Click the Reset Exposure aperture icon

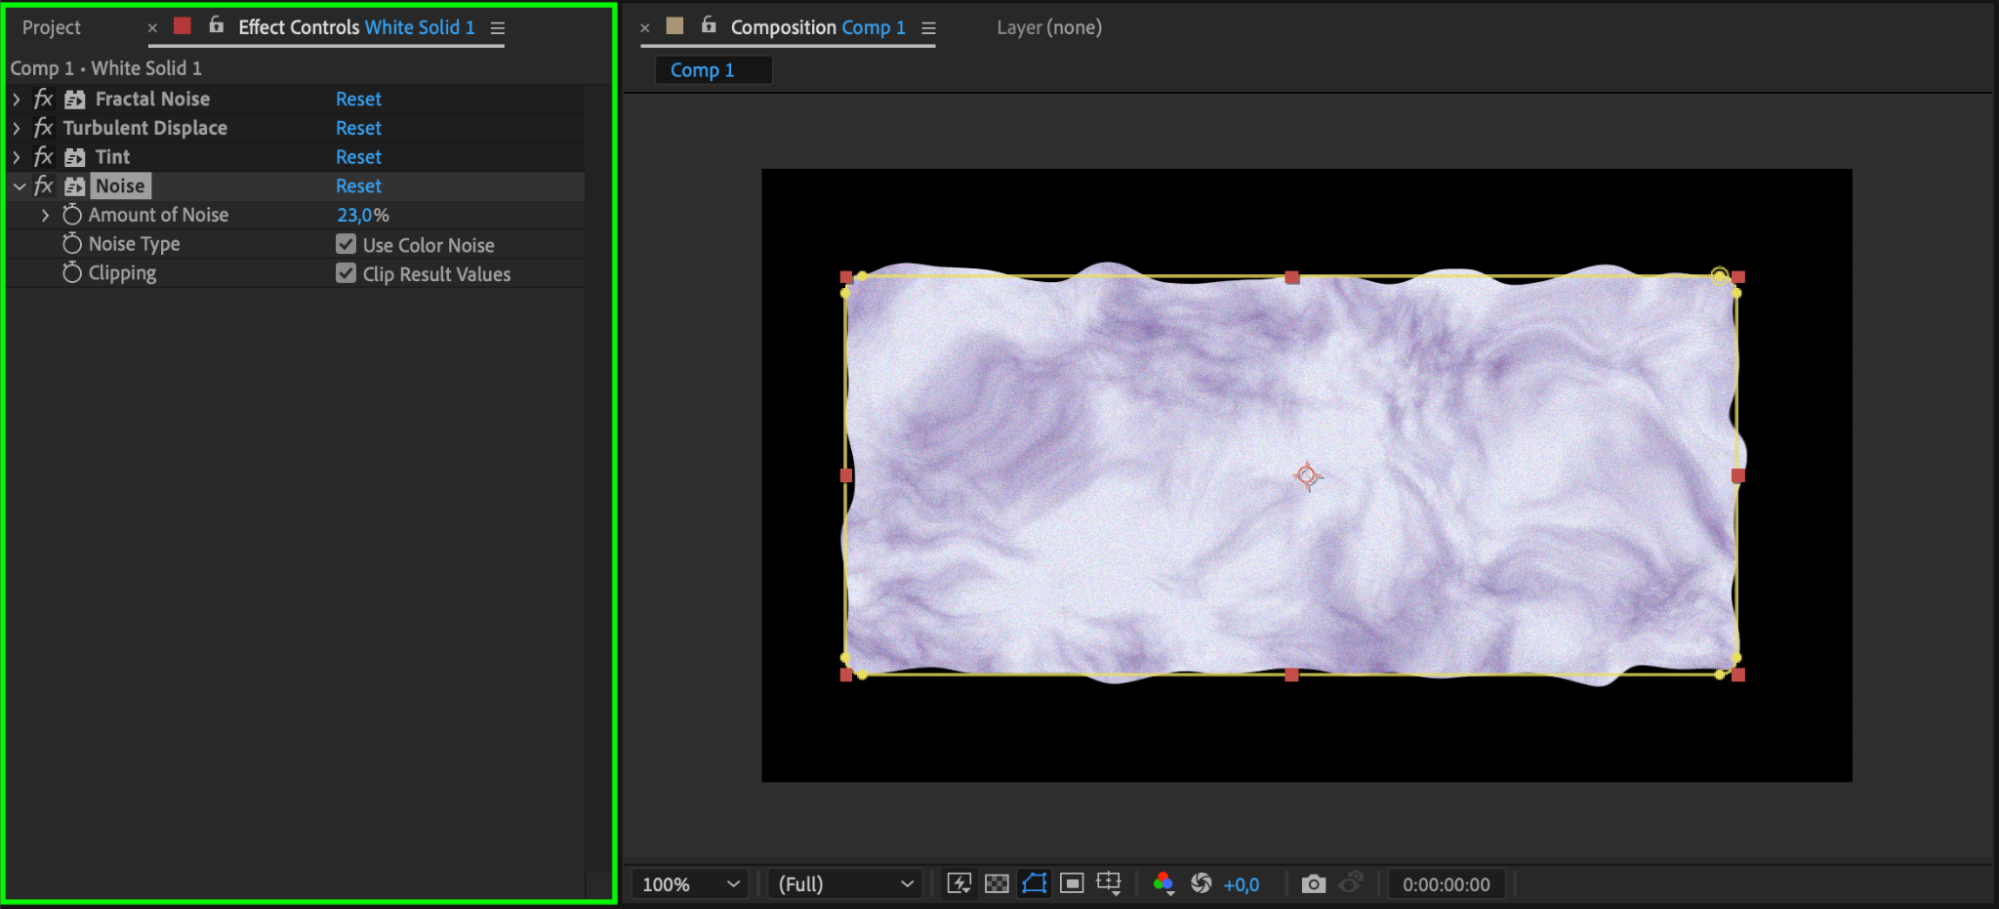point(1201,884)
